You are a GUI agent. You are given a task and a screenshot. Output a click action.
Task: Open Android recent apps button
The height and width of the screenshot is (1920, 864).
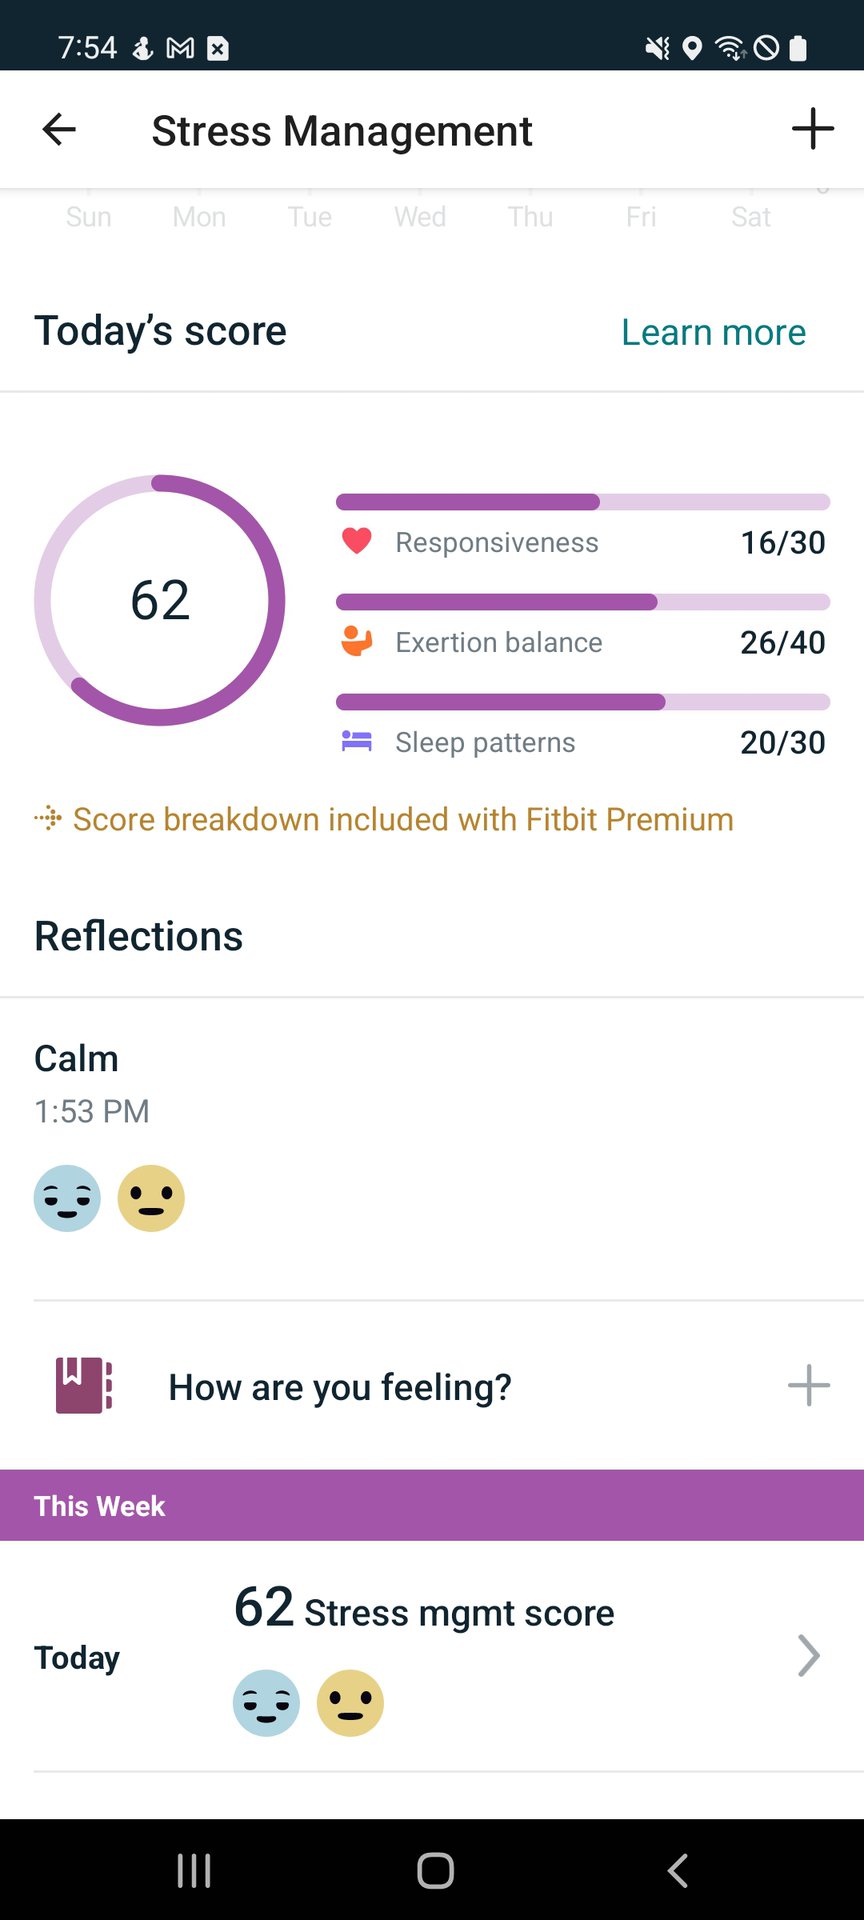pyautogui.click(x=194, y=1870)
